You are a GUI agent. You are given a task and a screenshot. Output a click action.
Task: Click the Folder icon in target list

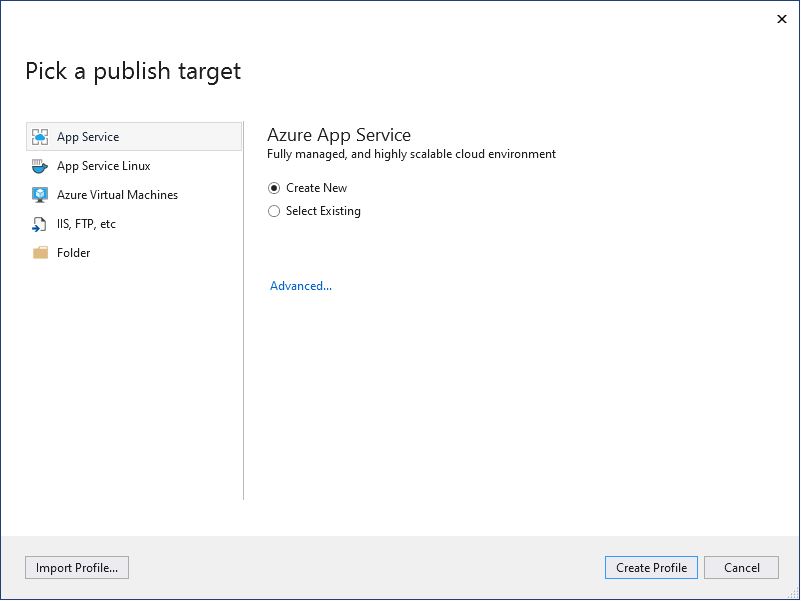pos(40,252)
